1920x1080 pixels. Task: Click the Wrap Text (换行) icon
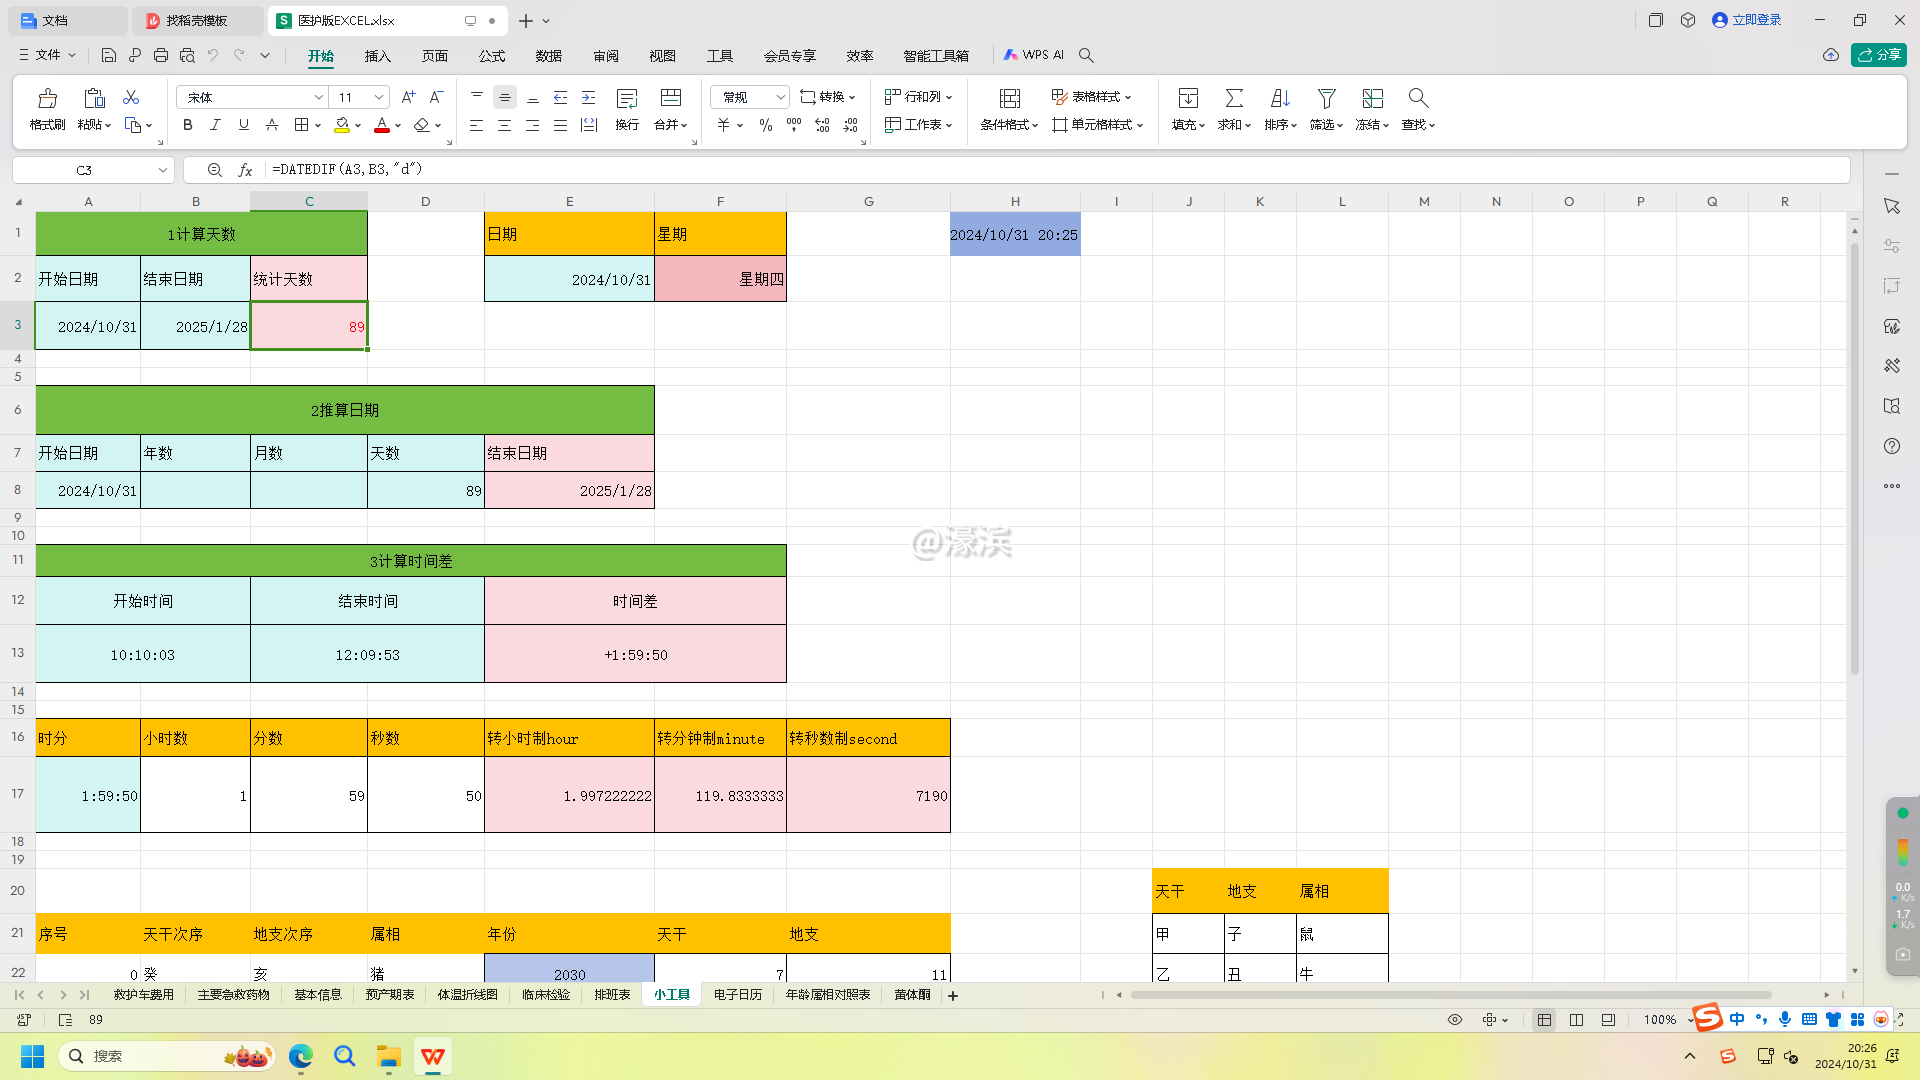pyautogui.click(x=627, y=98)
